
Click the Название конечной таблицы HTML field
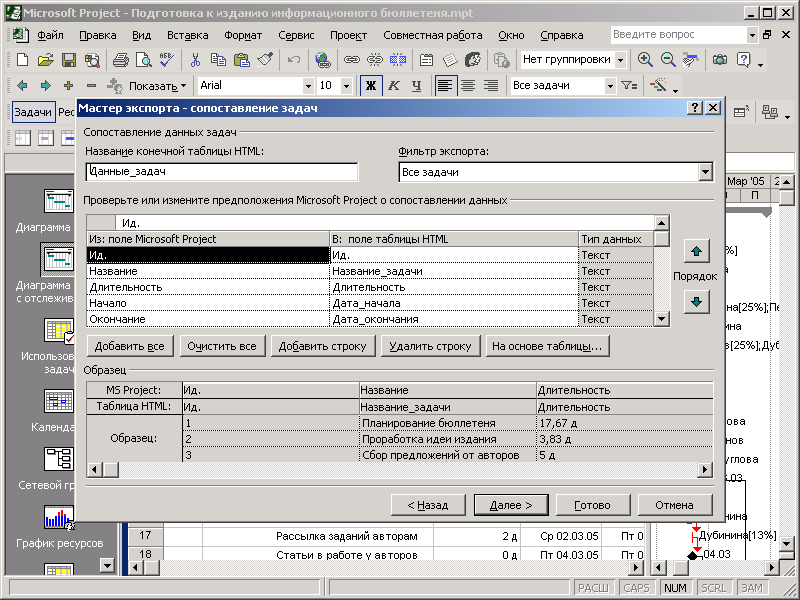[222, 171]
